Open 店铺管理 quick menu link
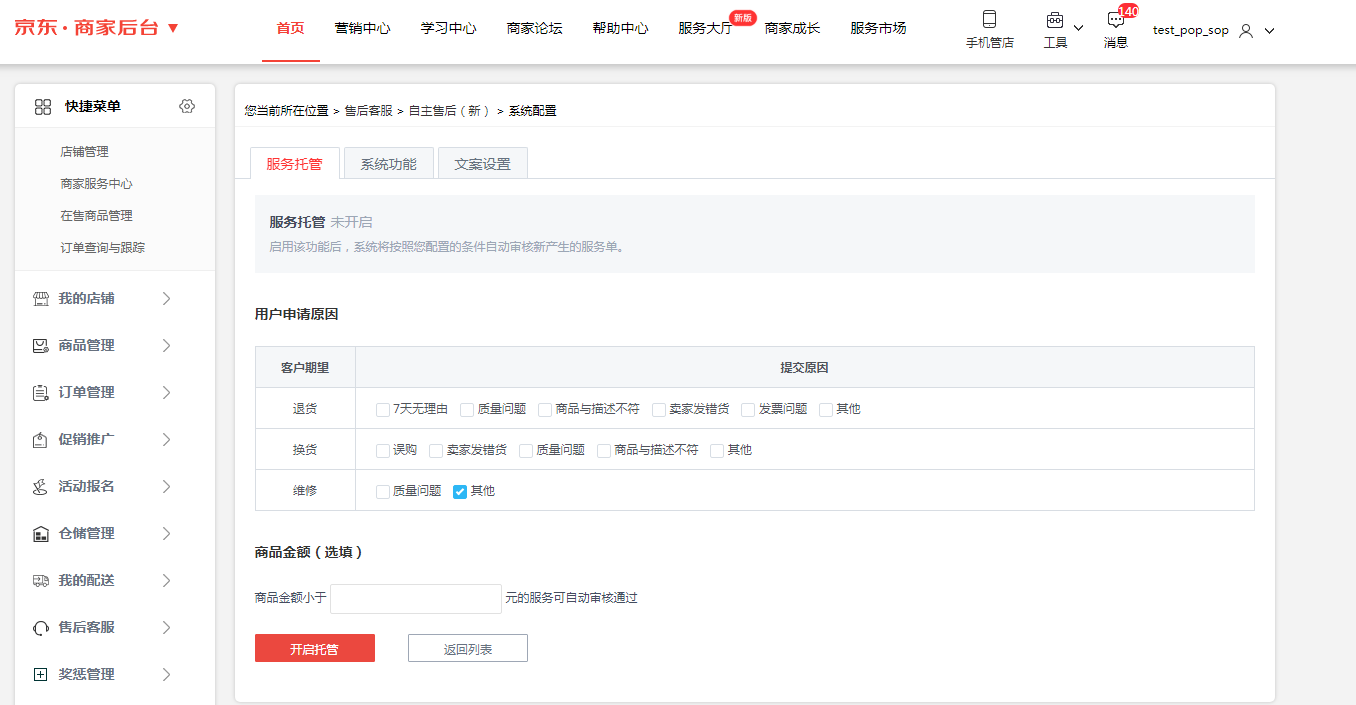The width and height of the screenshot is (1356, 705). (x=84, y=152)
